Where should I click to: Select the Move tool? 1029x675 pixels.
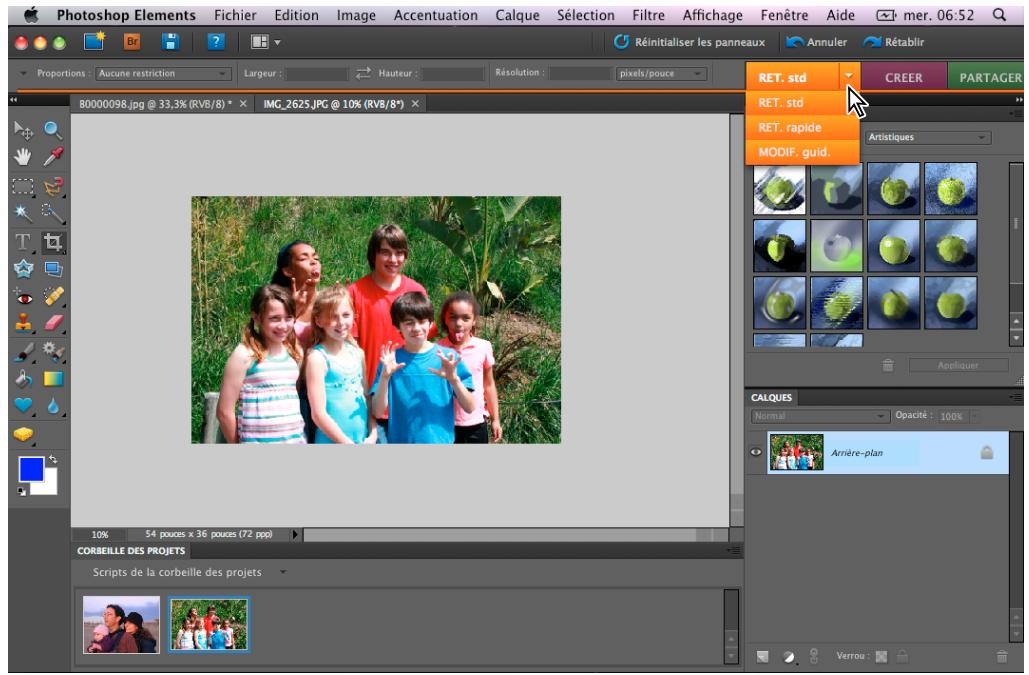23,130
